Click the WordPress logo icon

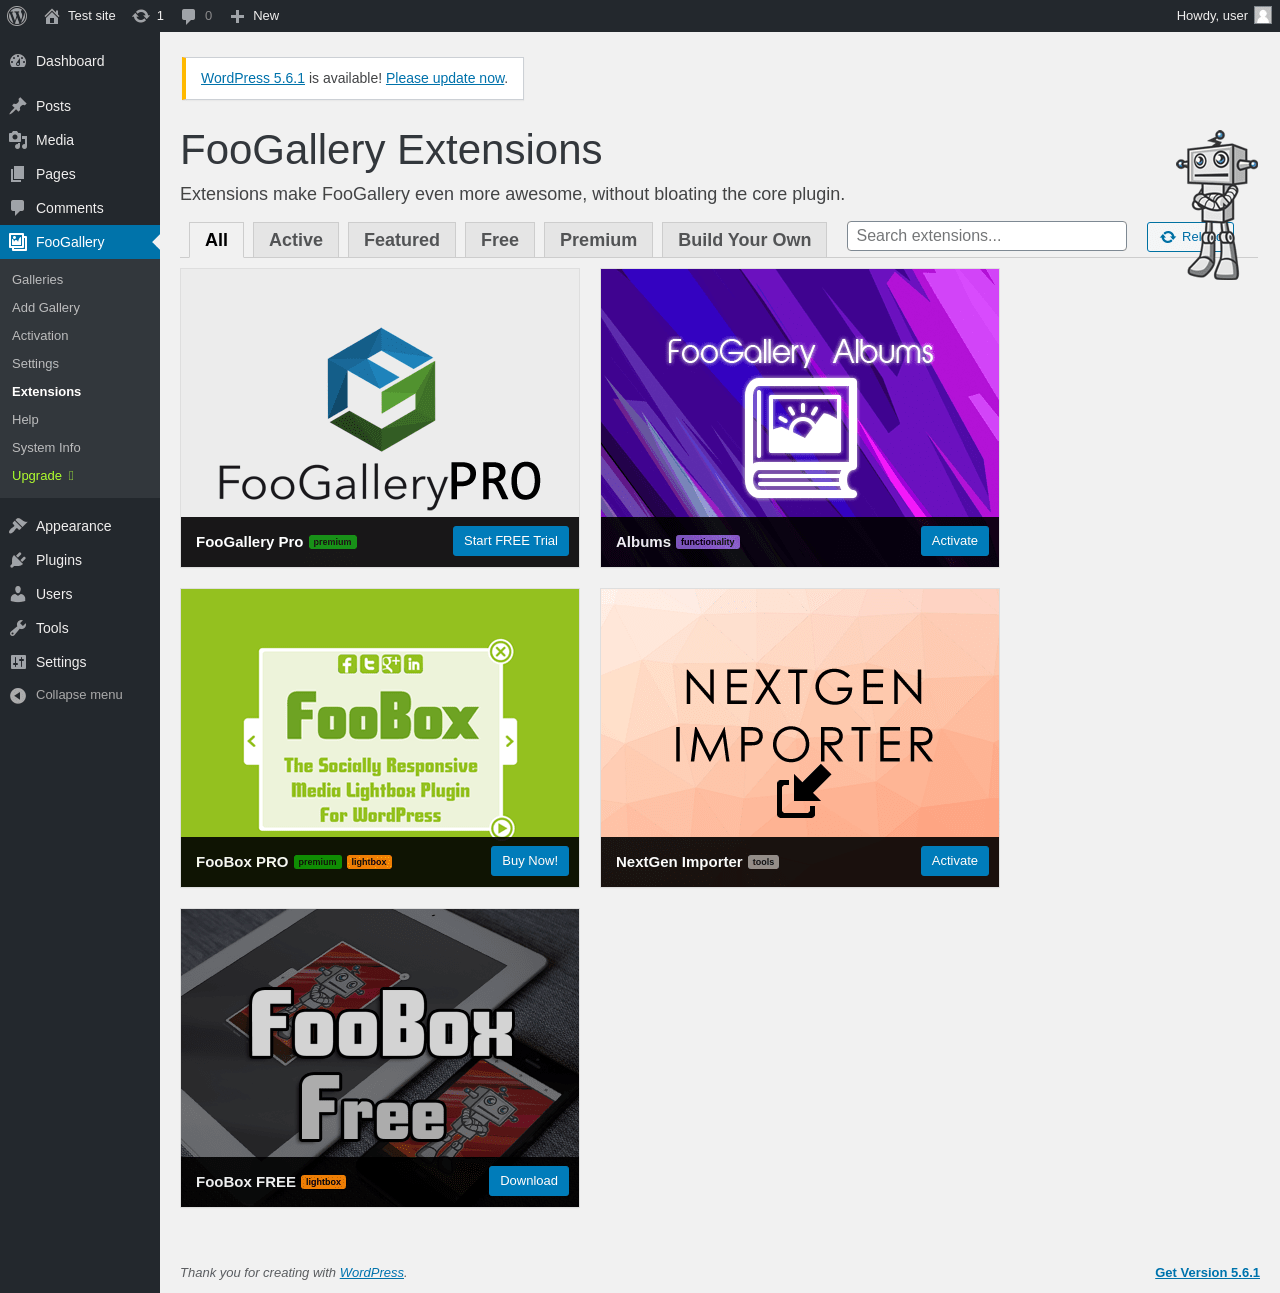coord(17,16)
